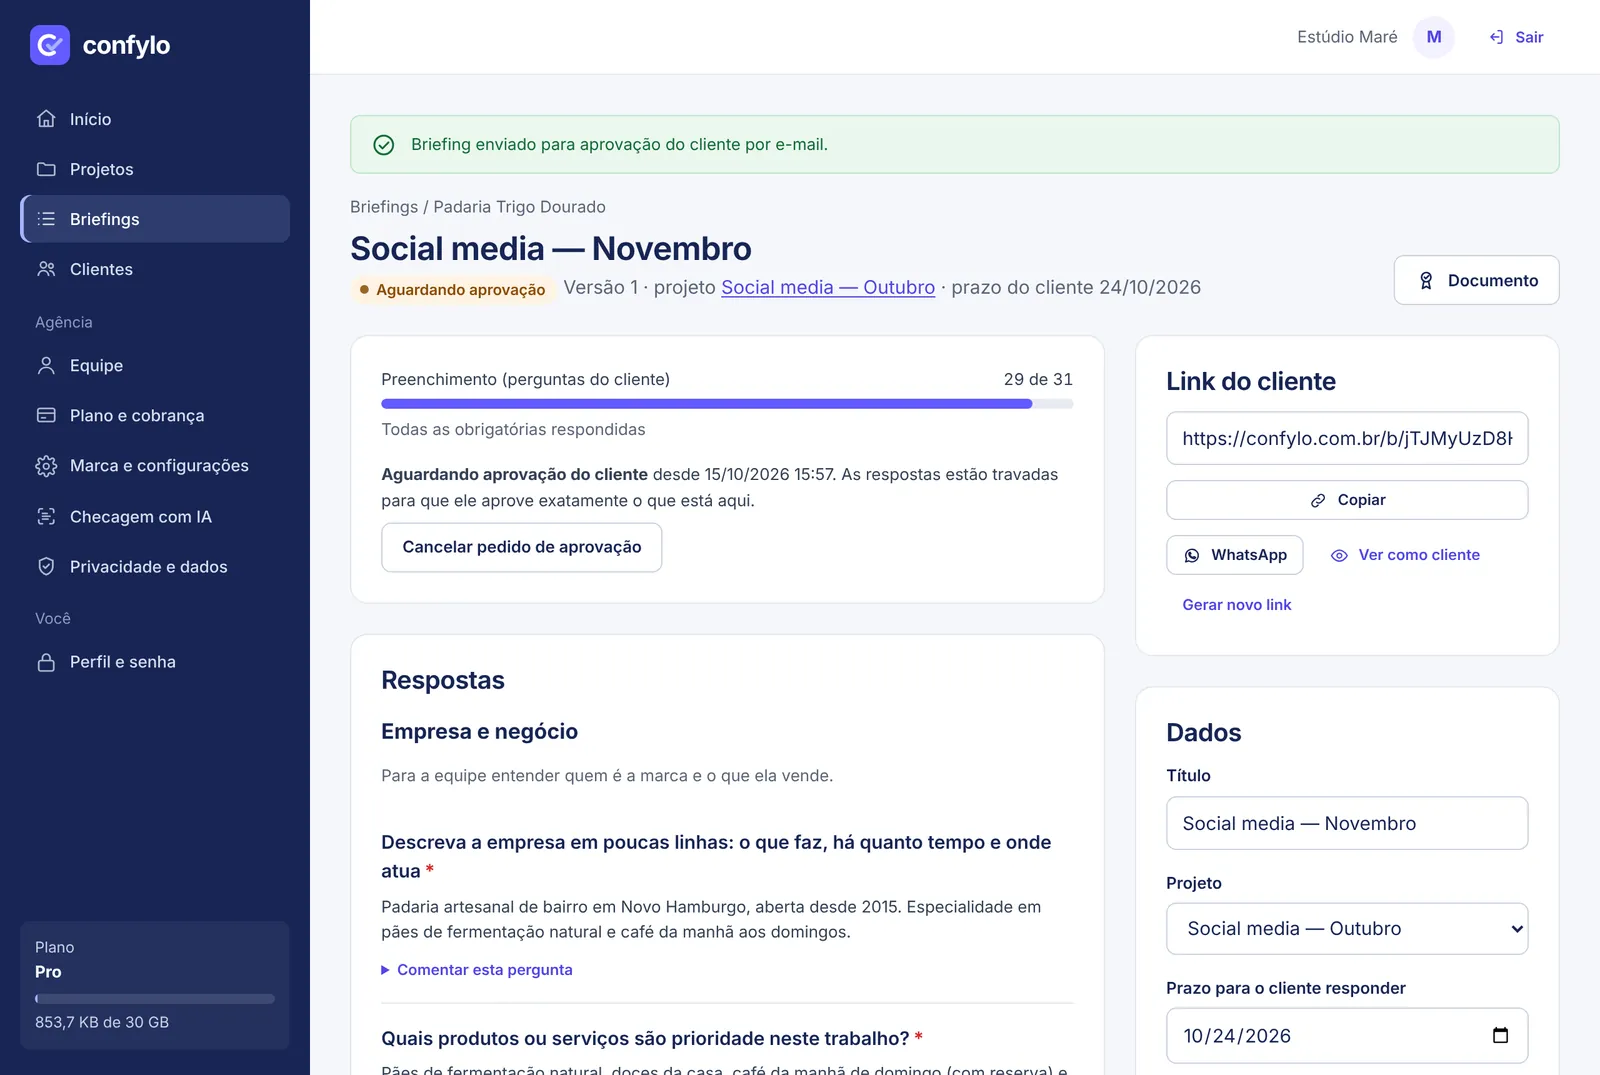Go to Projetos in sidebar
Image resolution: width=1600 pixels, height=1075 pixels.
click(155, 169)
